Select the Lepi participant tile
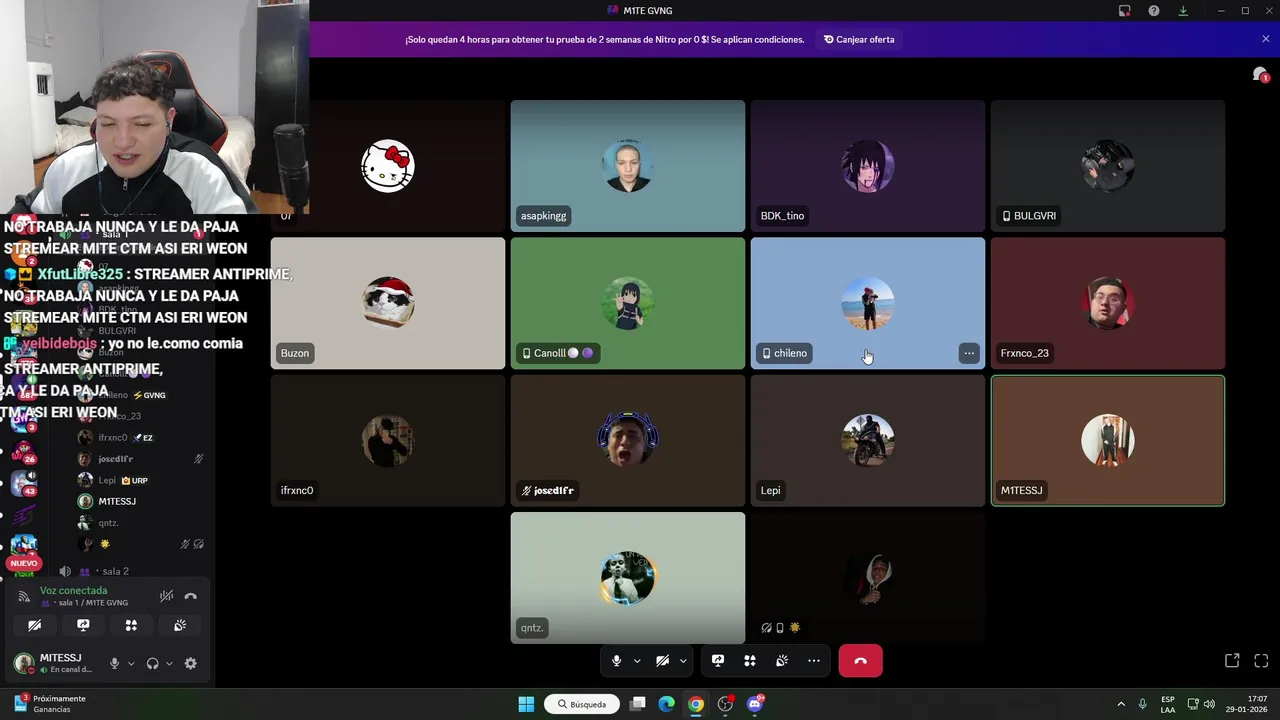The image size is (1280, 720). tap(868, 441)
